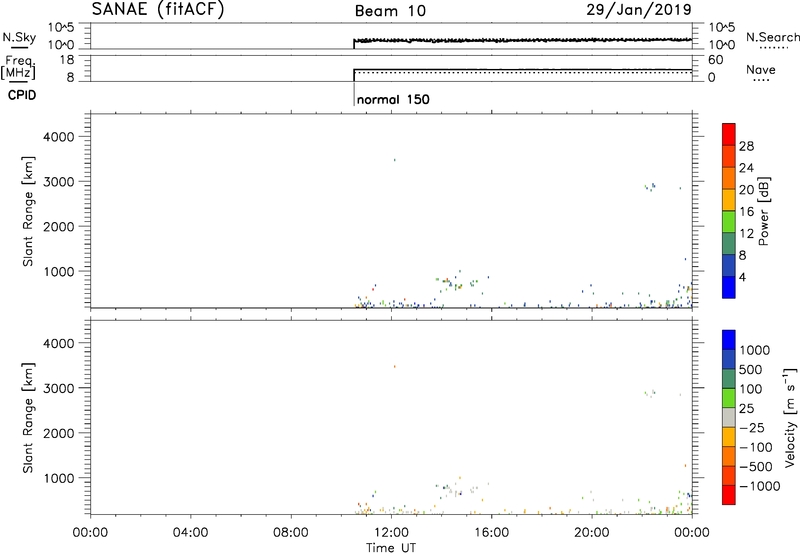Click the 3000 tick of the velocity panel

58,388
